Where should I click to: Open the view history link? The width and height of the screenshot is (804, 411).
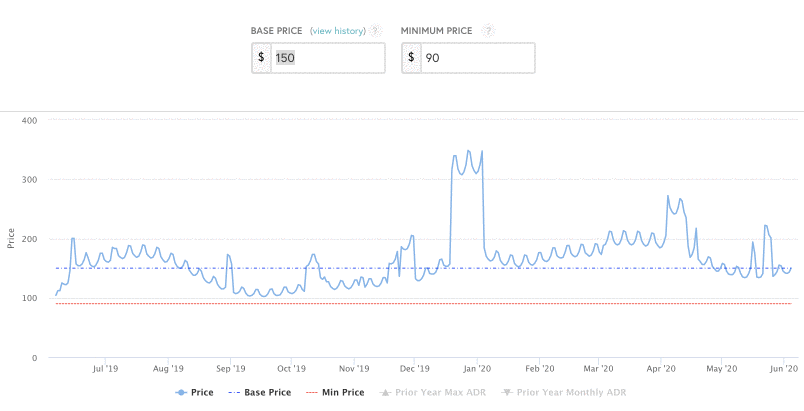pyautogui.click(x=338, y=31)
